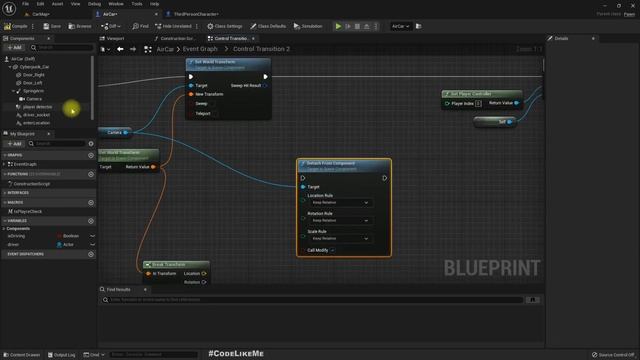The width and height of the screenshot is (640, 360).
Task: Click Browse in the toolbar
Action: click(80, 26)
